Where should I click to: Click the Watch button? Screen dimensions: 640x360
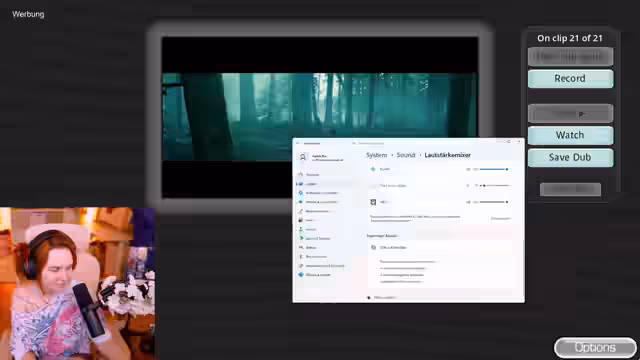pyautogui.click(x=570, y=135)
